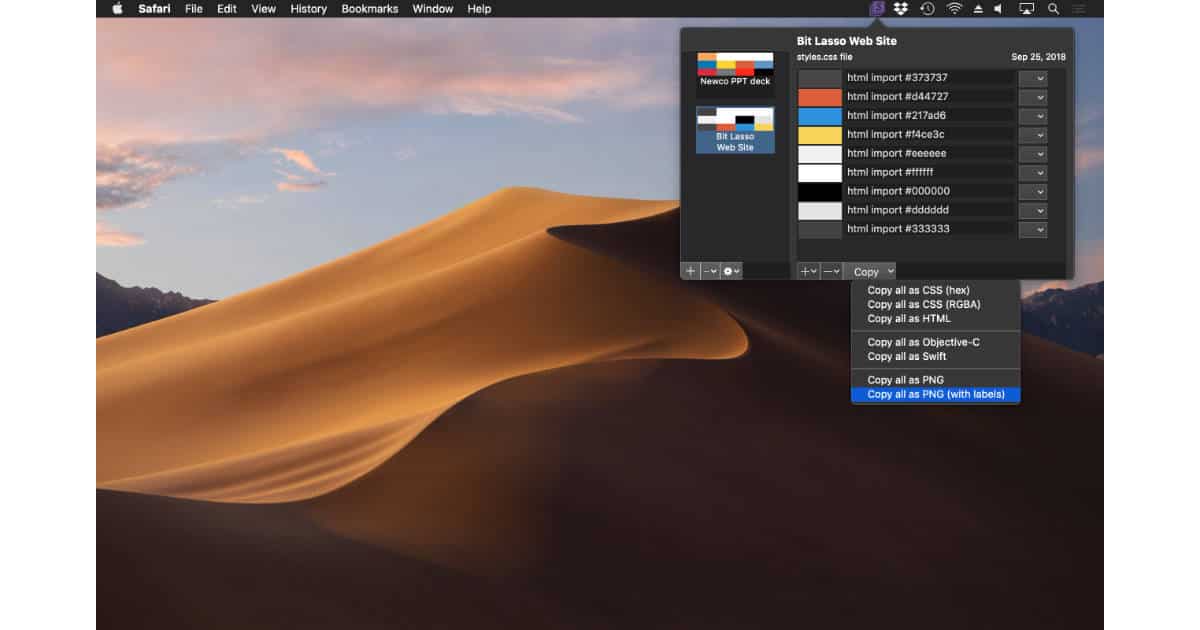Open the Help menu
The image size is (1200, 630).
(479, 9)
